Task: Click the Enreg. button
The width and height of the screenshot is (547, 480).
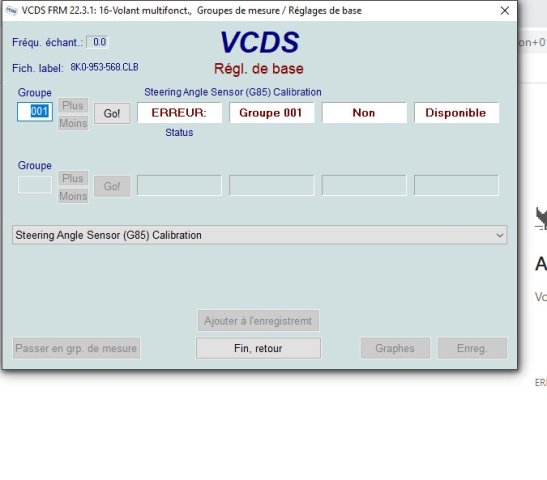Action: click(472, 348)
